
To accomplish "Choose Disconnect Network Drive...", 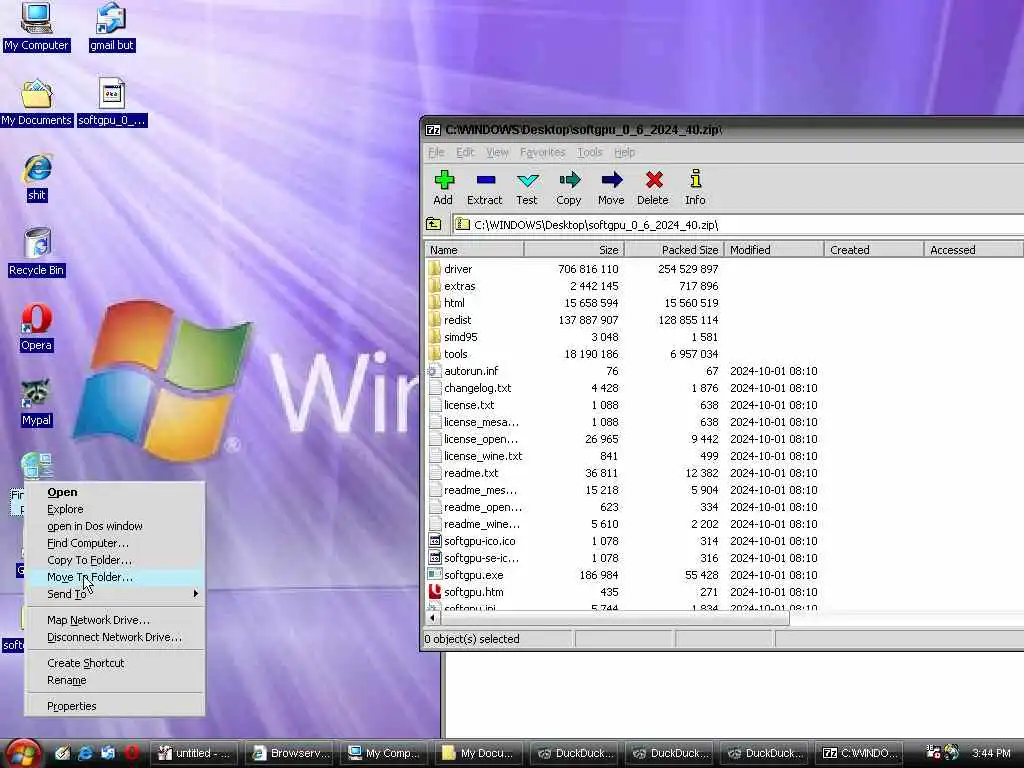I will 114,637.
